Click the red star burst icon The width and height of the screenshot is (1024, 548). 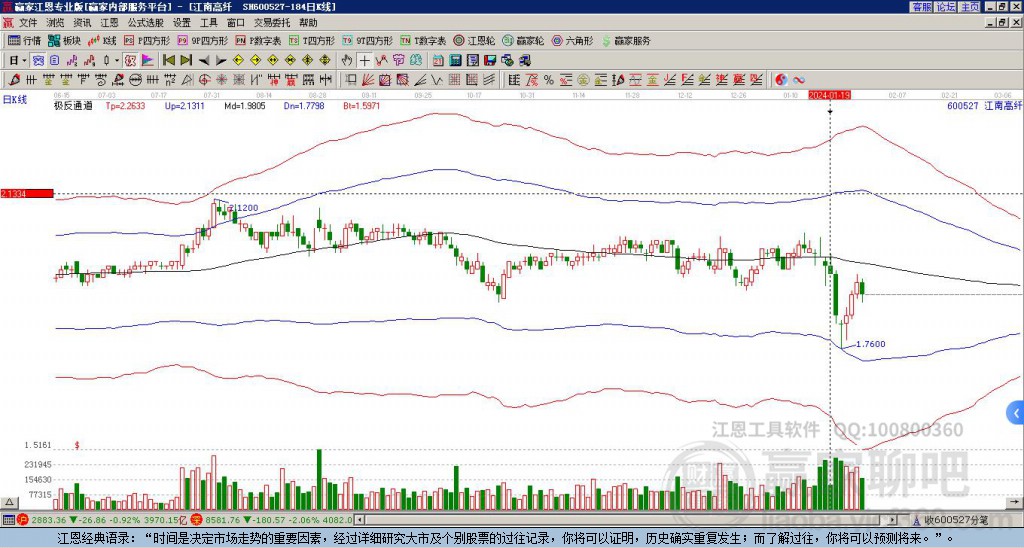coord(221,80)
